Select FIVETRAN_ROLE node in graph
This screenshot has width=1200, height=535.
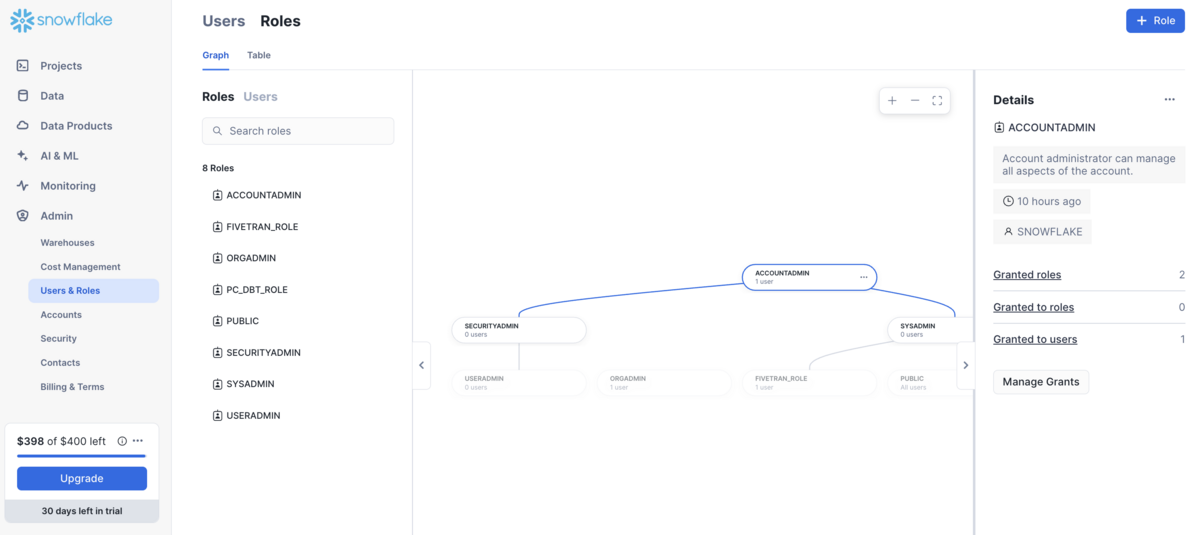[809, 382]
